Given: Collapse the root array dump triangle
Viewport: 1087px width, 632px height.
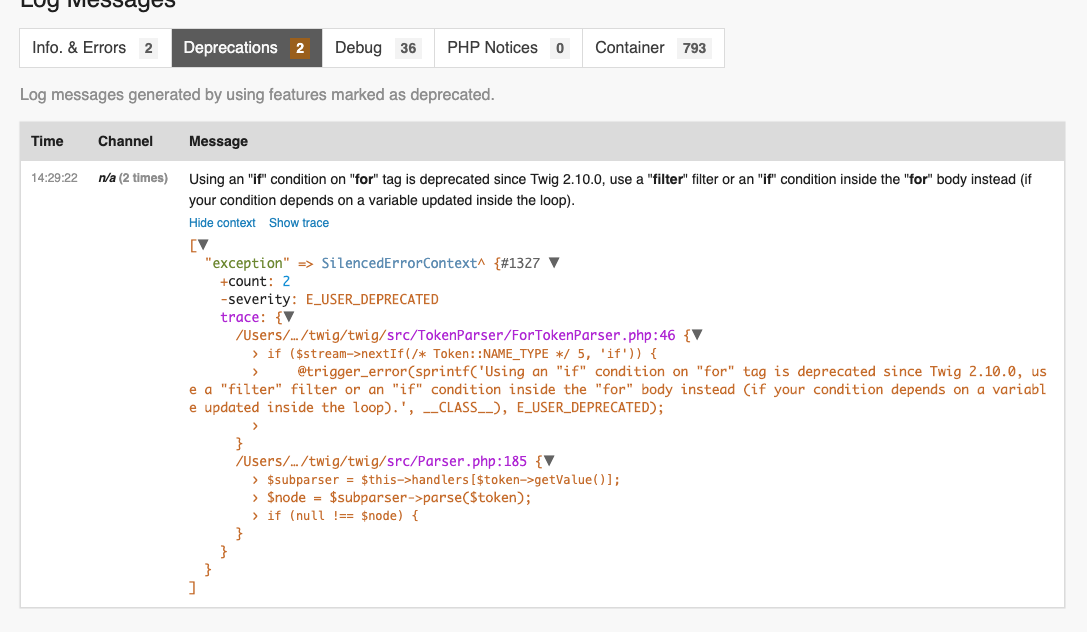Looking at the screenshot, I should [x=203, y=245].
